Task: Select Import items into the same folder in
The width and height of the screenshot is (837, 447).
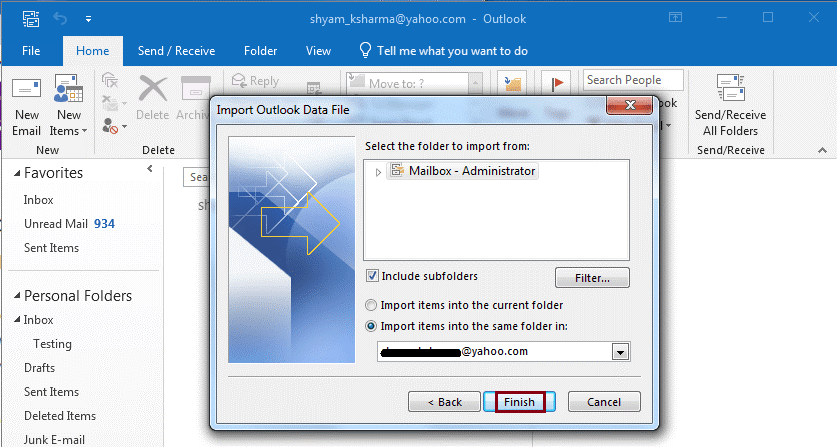Action: point(370,326)
